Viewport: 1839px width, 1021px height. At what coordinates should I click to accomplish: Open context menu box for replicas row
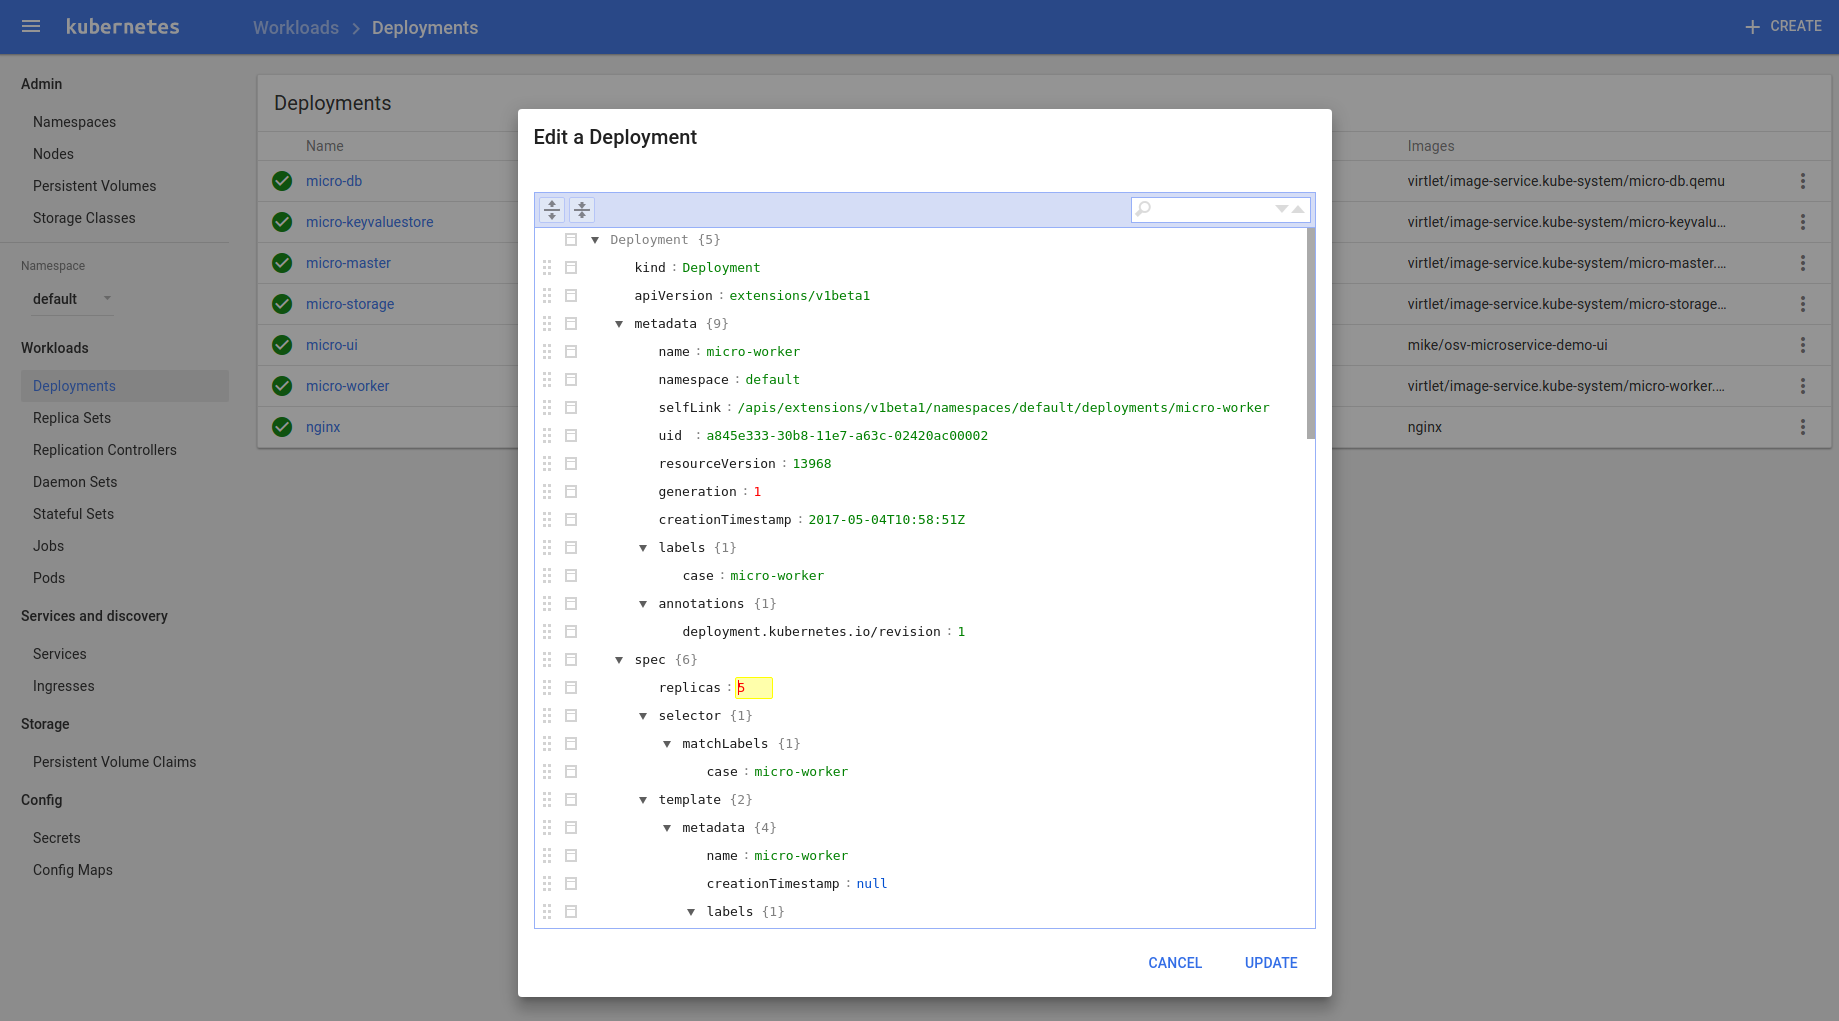(x=571, y=688)
